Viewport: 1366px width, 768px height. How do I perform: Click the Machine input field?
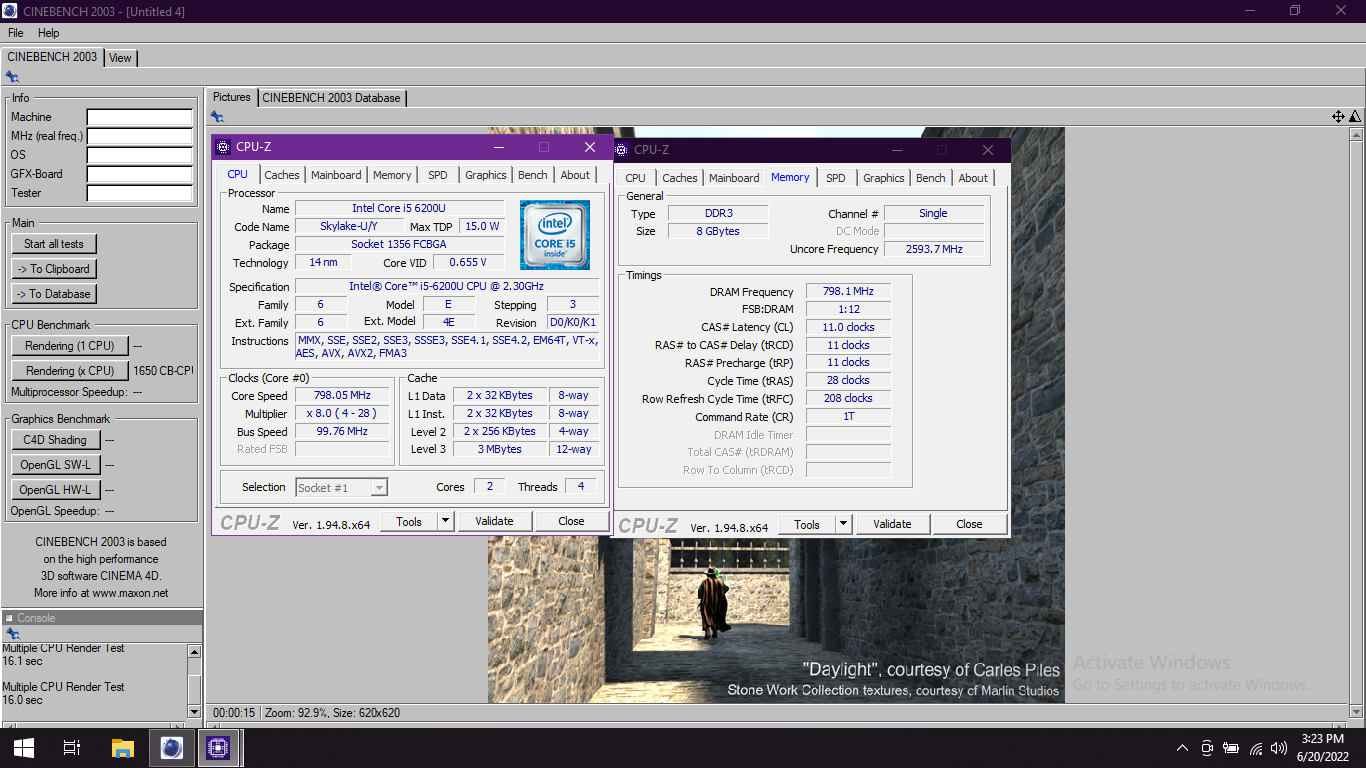coord(139,118)
